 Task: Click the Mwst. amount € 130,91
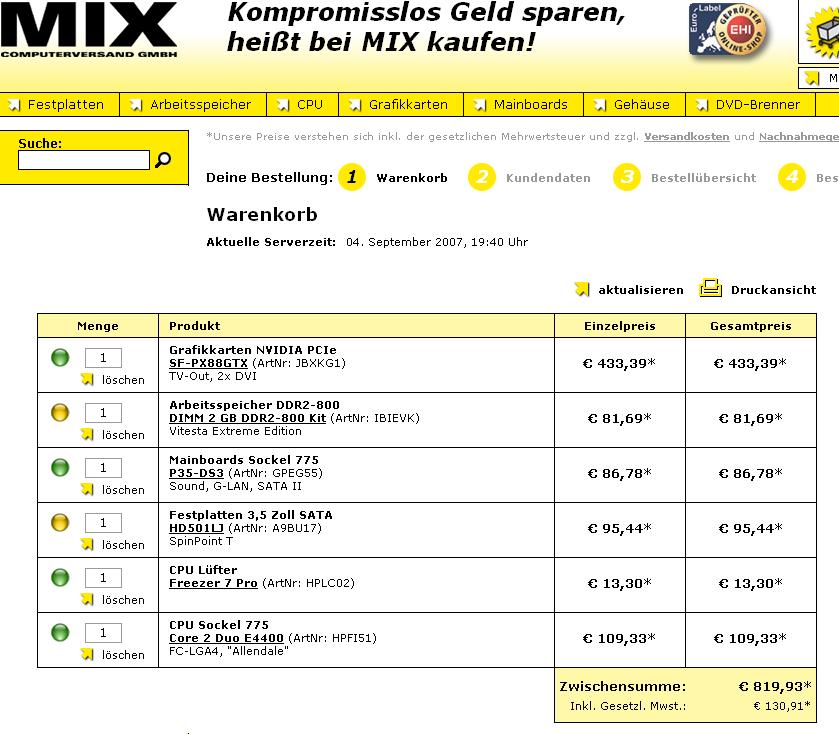click(782, 706)
